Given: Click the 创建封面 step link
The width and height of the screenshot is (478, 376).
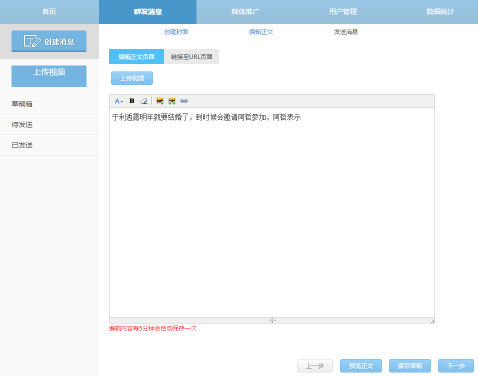Looking at the screenshot, I should click(176, 32).
